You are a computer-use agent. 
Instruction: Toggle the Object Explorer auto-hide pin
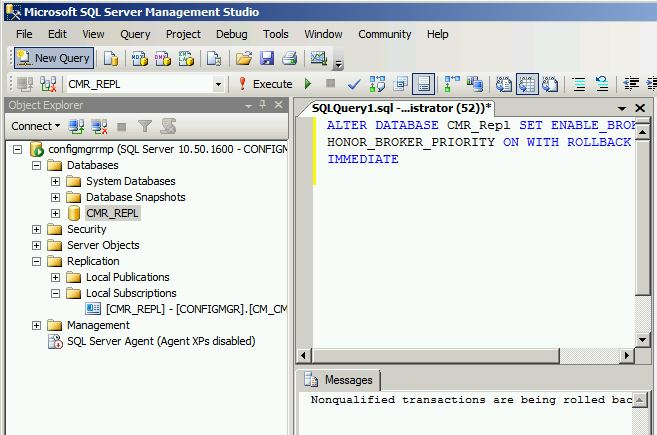click(263, 105)
